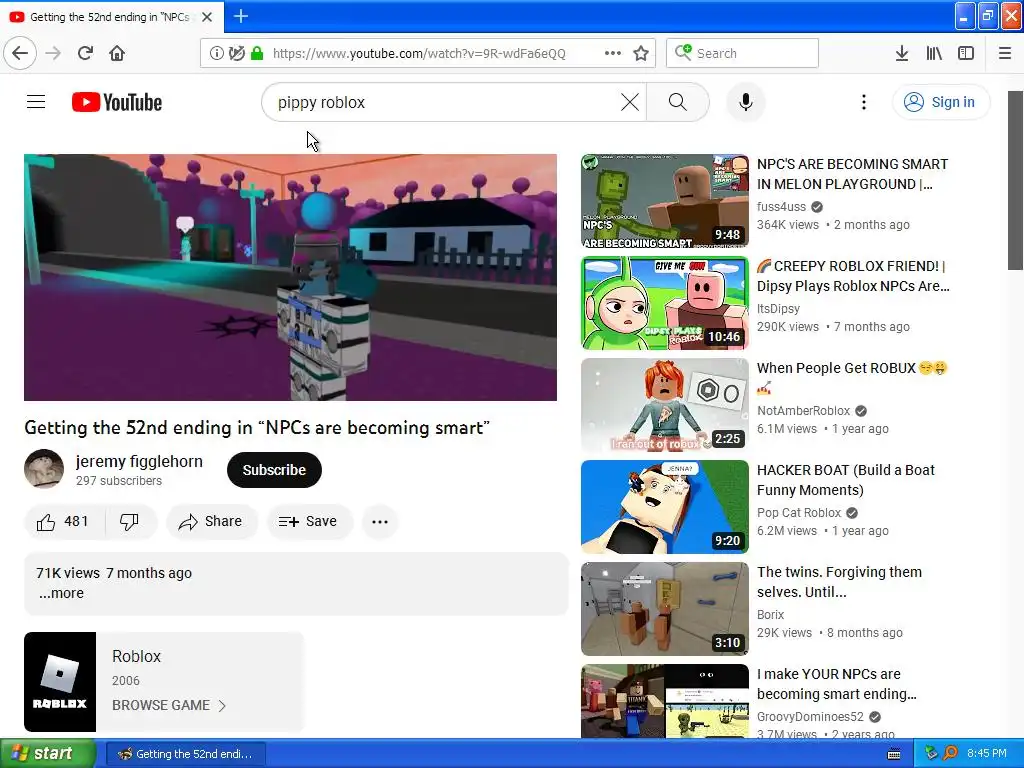Open Borix channel link
Viewport: 1024px width, 768px height.
[771, 615]
